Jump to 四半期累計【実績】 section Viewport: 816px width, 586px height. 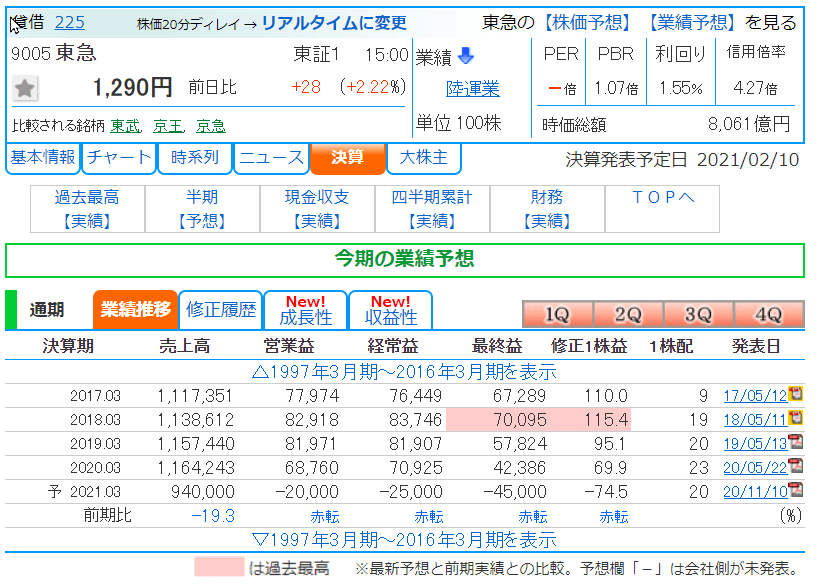[x=432, y=209]
